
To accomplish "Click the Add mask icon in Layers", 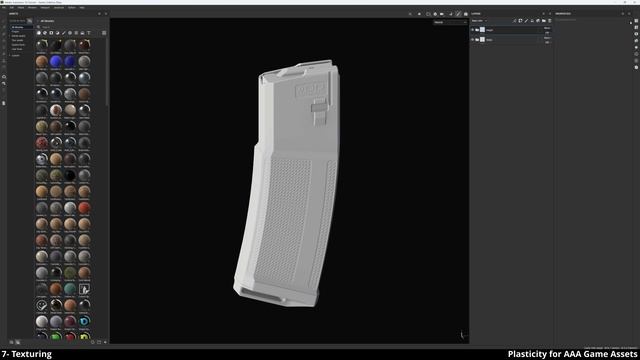I will click(520, 20).
